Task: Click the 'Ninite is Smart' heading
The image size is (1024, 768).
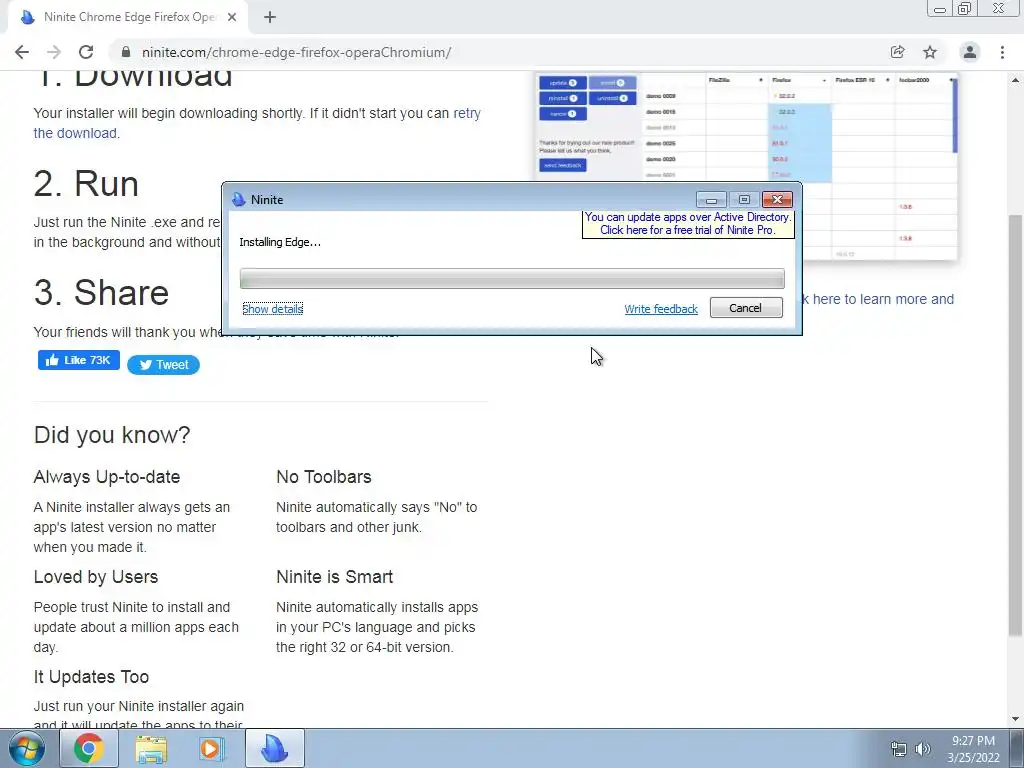Action: click(334, 577)
